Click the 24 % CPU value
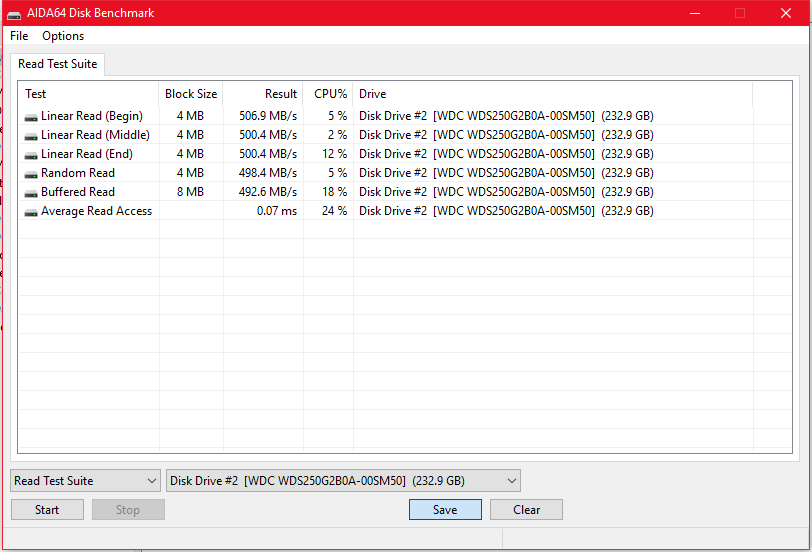Viewport: 812px width, 552px height. (334, 211)
